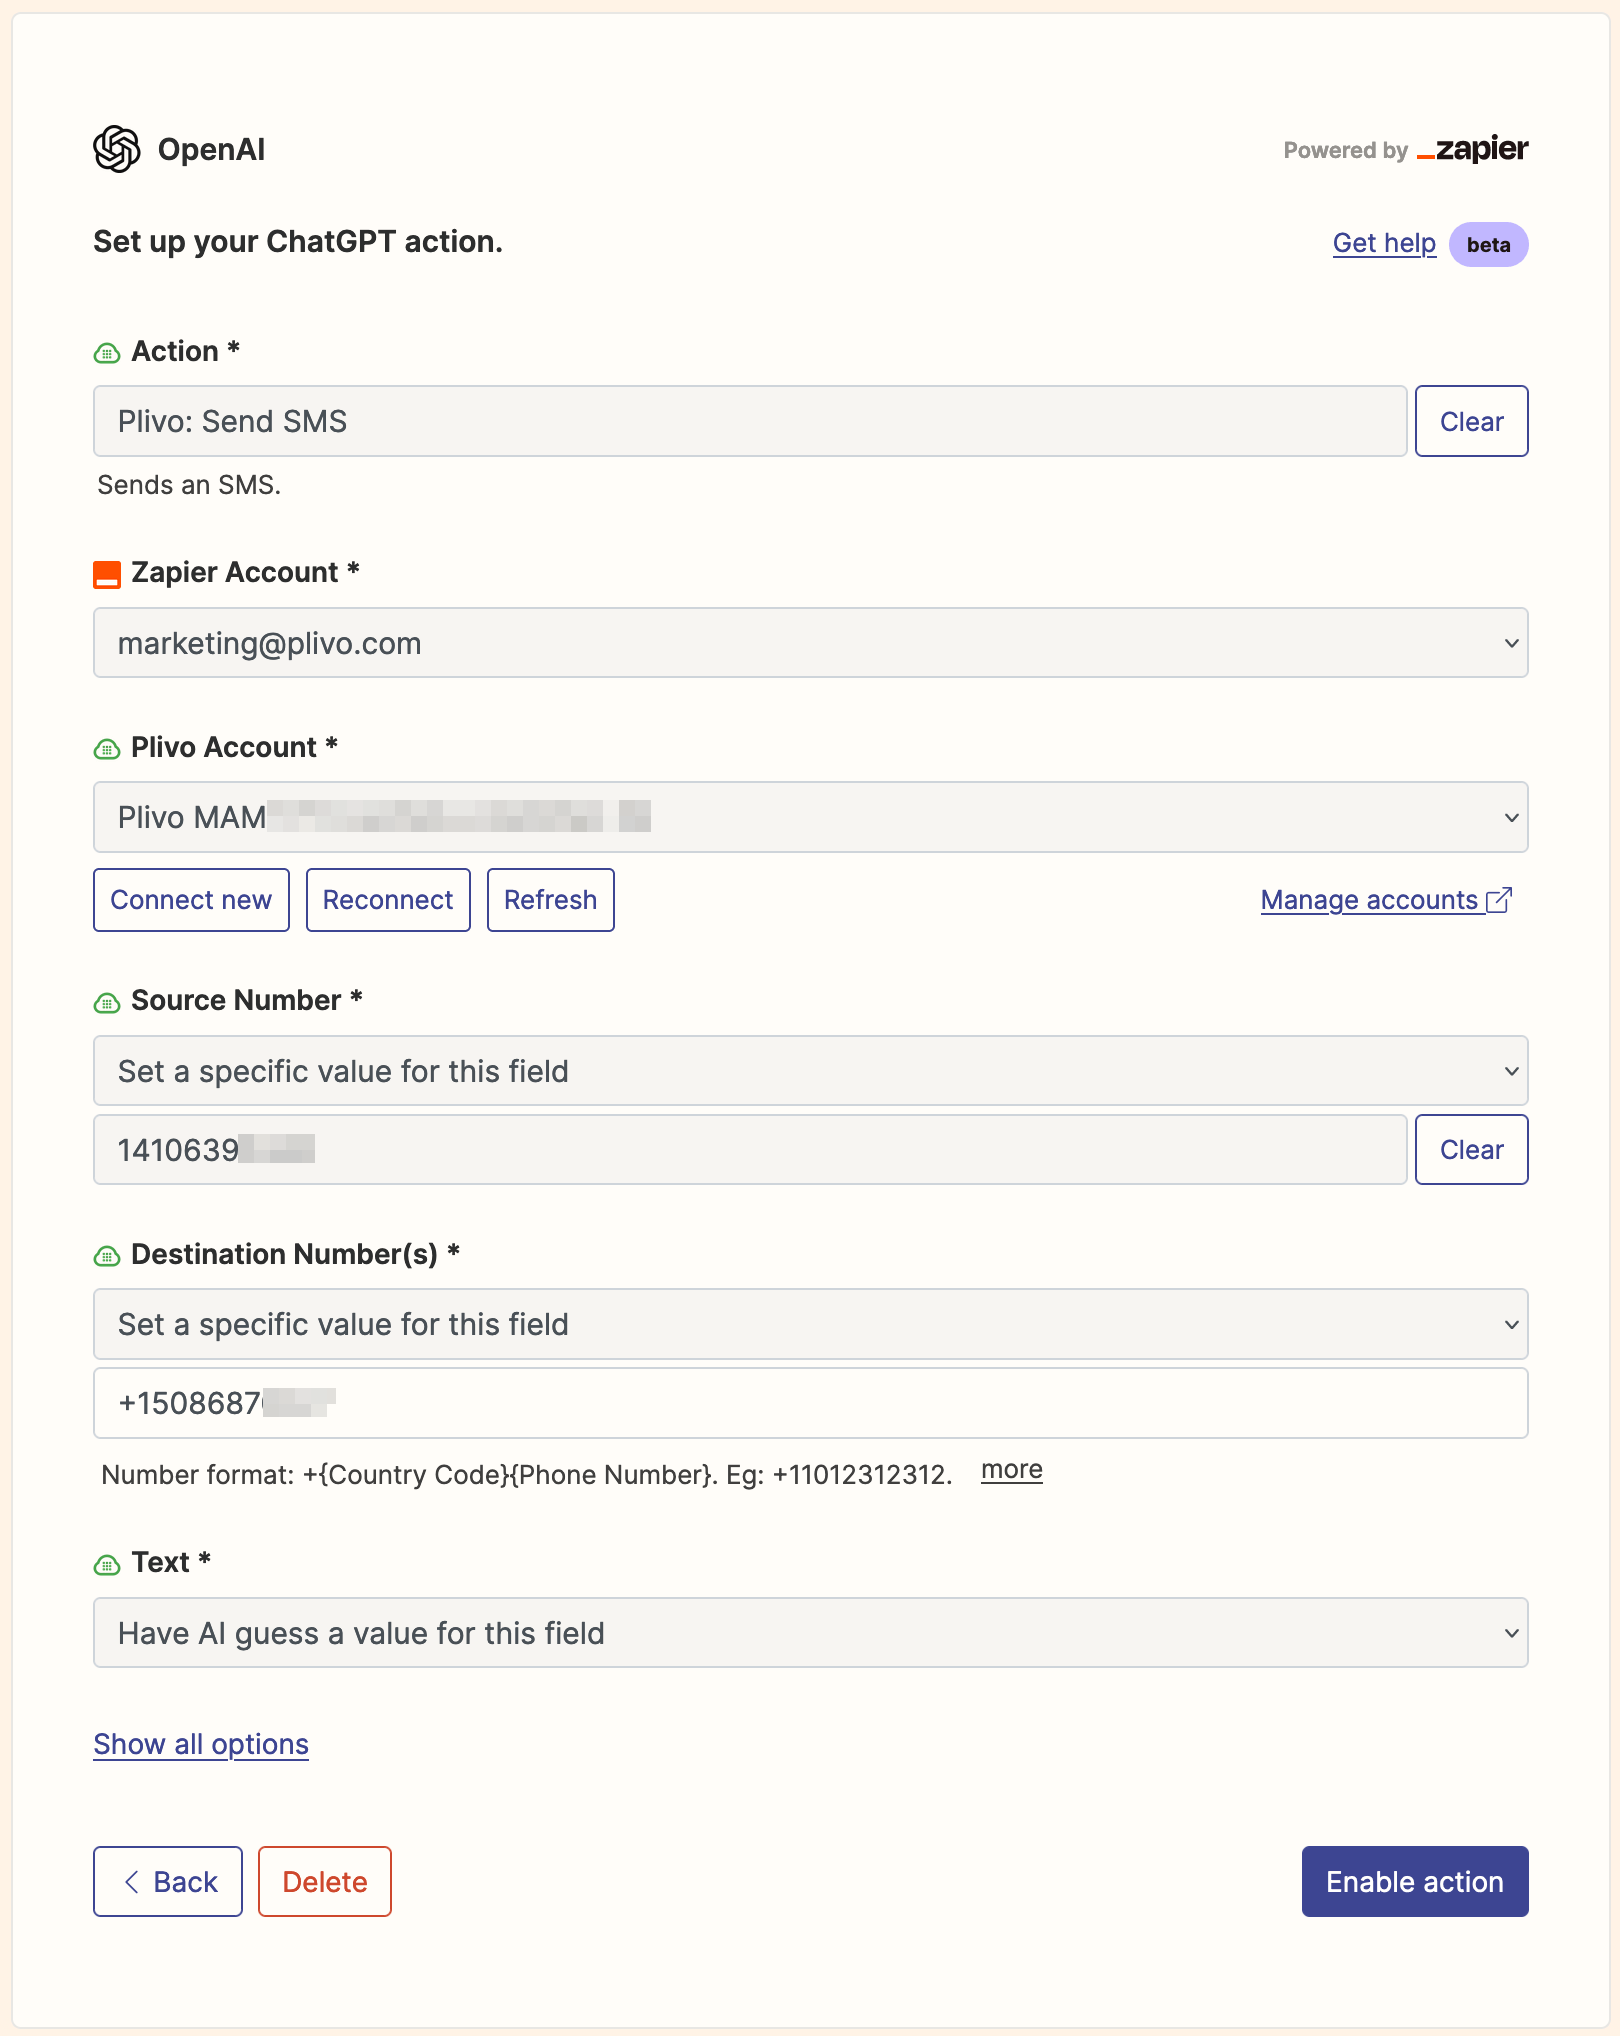Click the external-link icon on Manage accounts

[x=1500, y=900]
